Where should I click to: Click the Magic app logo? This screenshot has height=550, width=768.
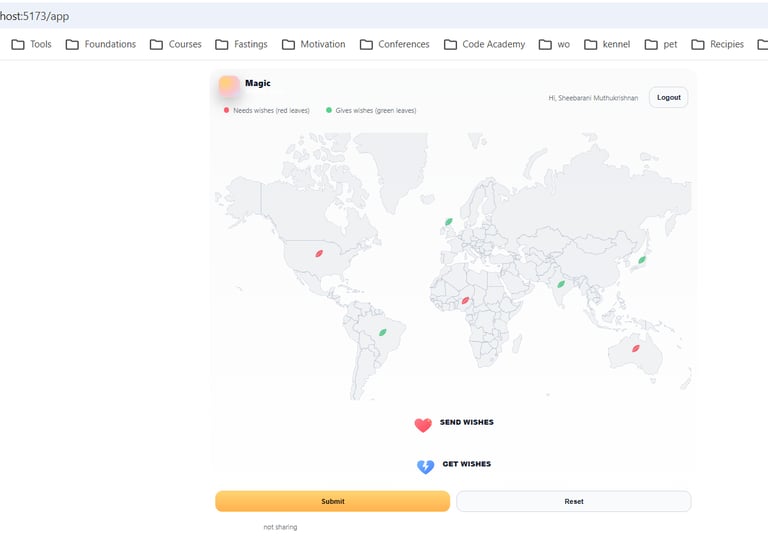click(229, 86)
